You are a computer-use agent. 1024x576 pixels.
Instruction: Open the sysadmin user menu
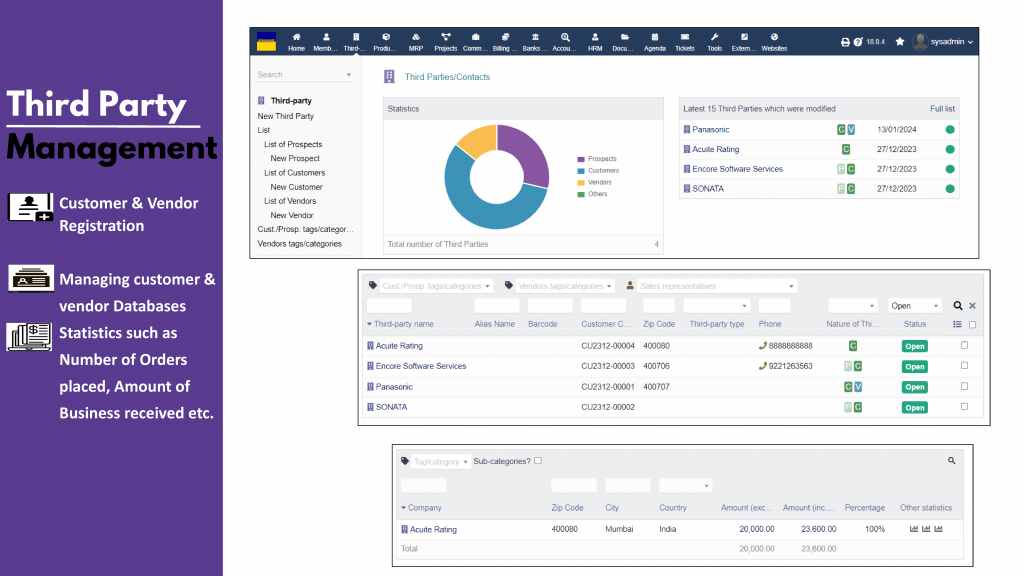tap(943, 42)
